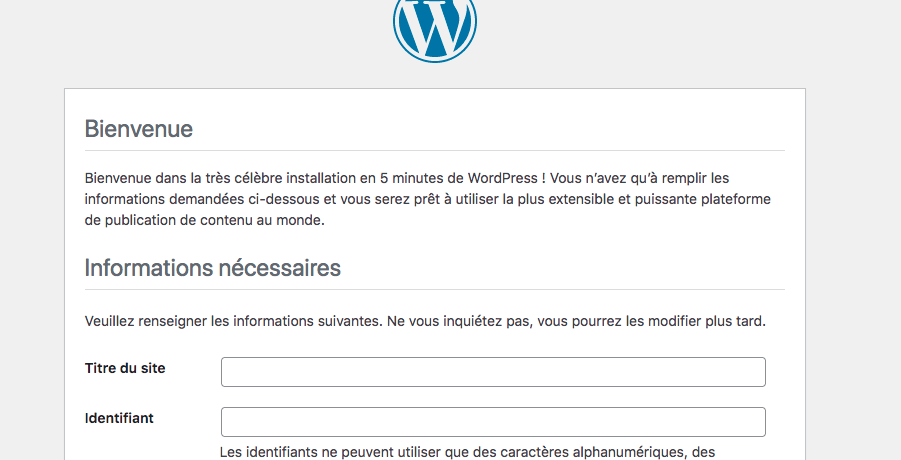Click the divider line under 'Bienvenue'
Viewport: 901px width, 460px height.
coord(434,150)
